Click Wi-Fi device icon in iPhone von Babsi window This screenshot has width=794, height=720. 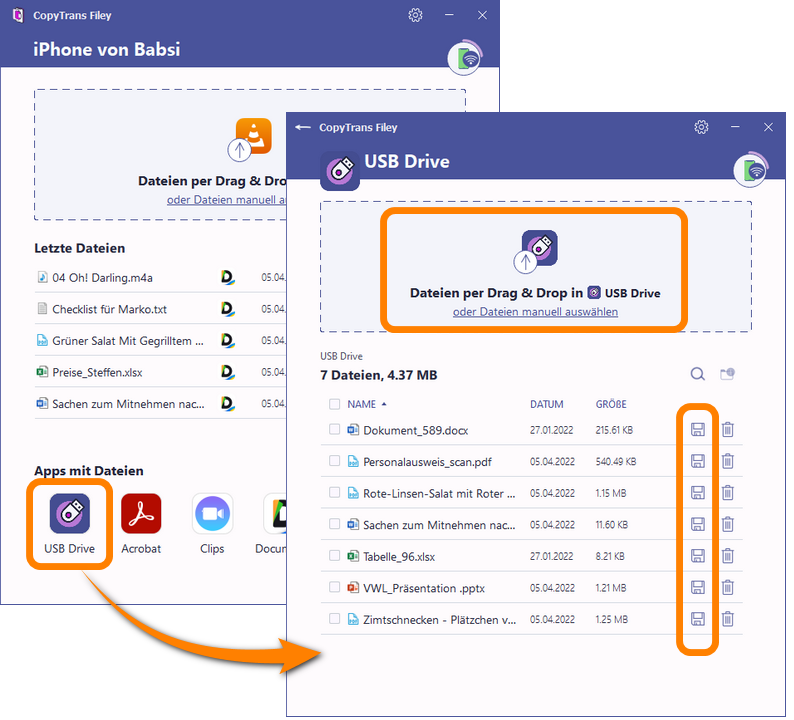[465, 58]
